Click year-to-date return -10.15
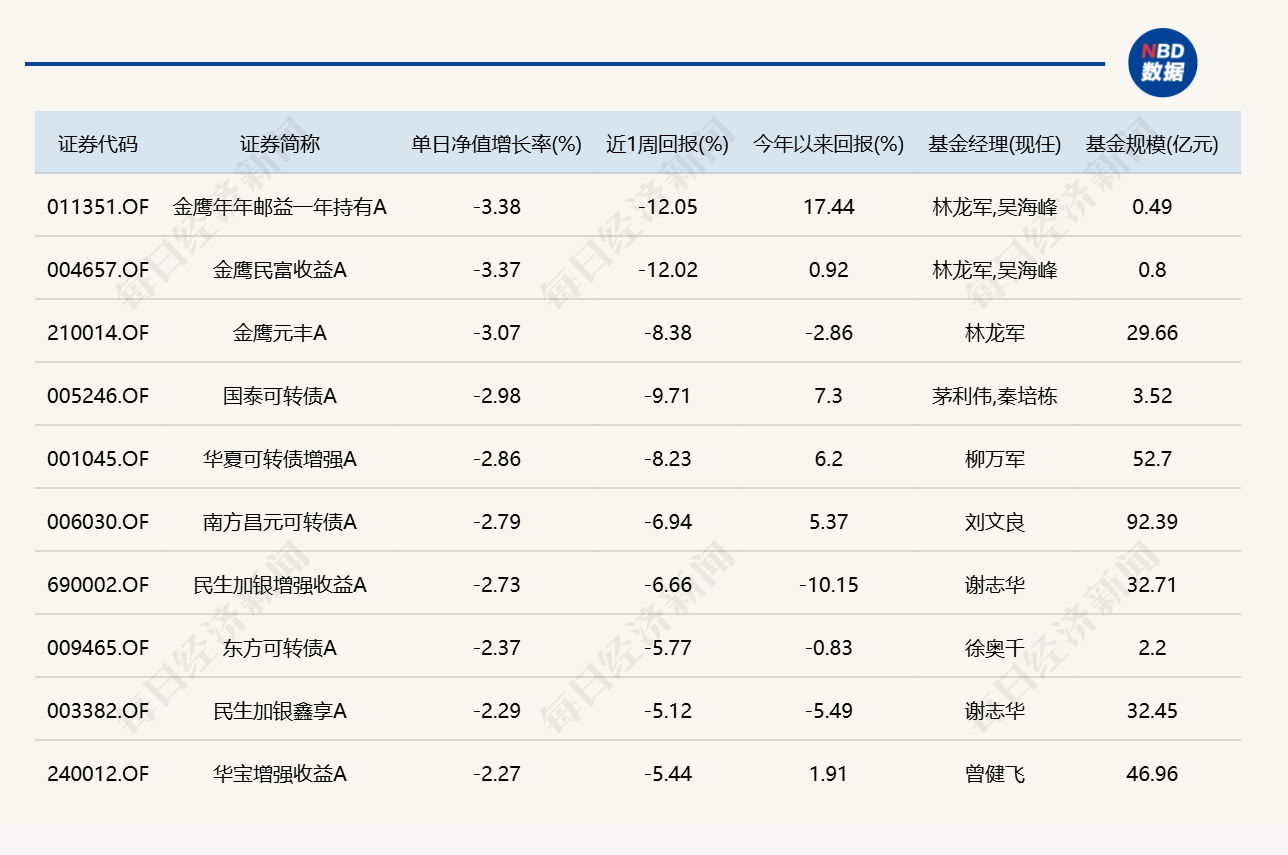 pyautogui.click(x=829, y=585)
